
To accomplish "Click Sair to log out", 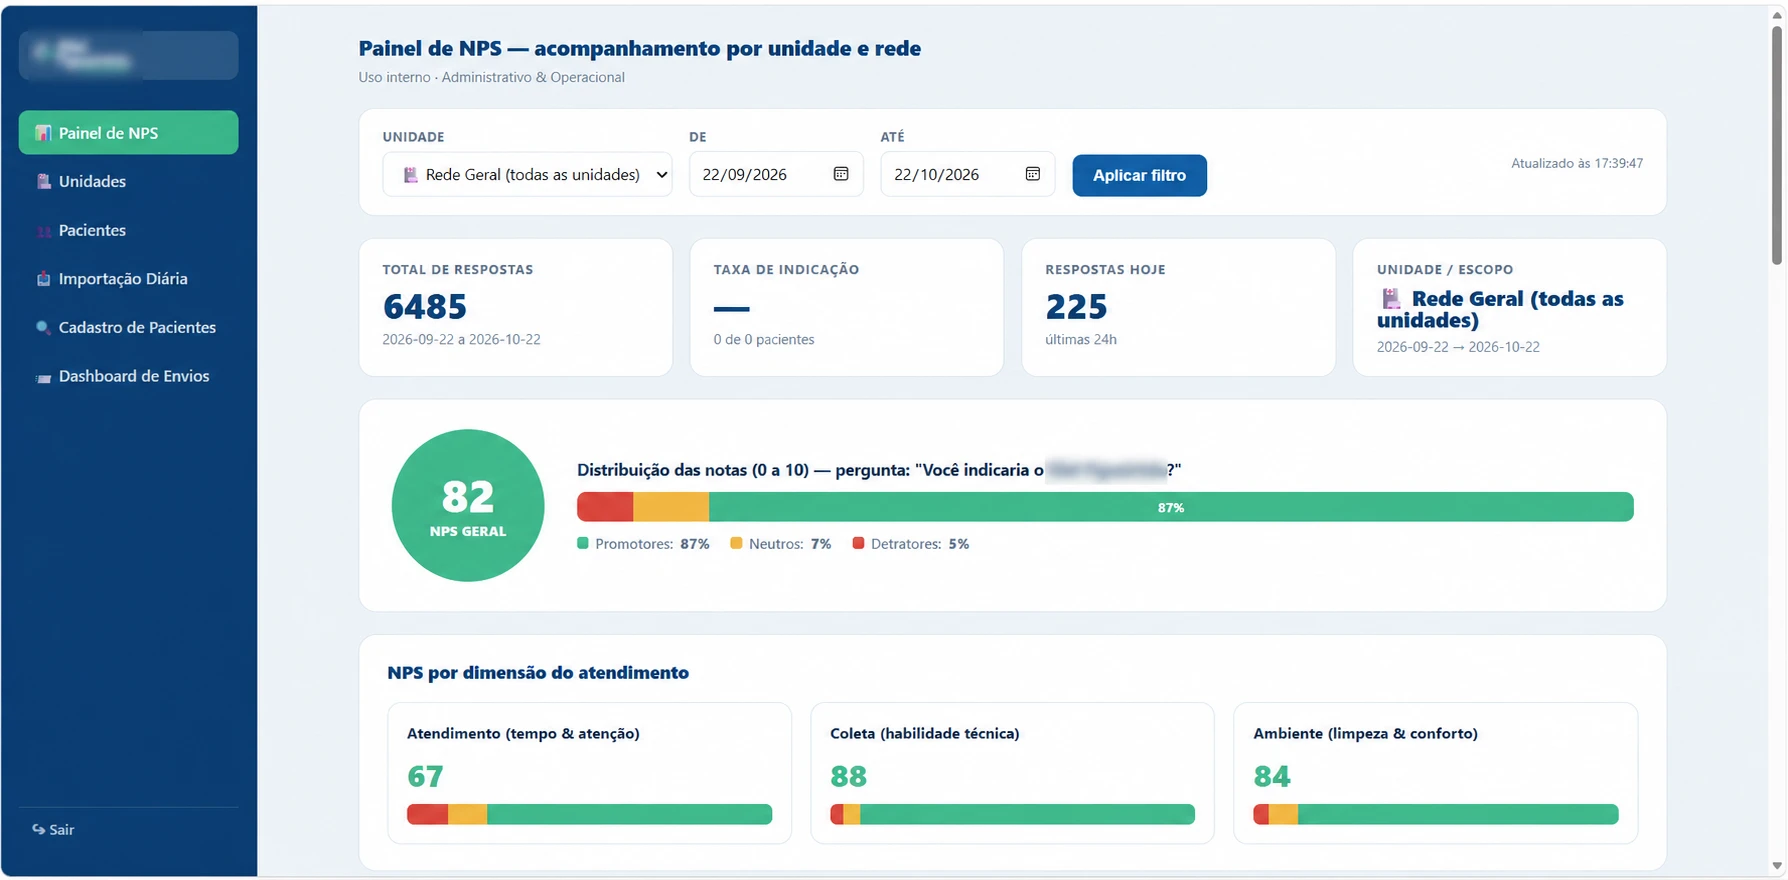I will (54, 829).
